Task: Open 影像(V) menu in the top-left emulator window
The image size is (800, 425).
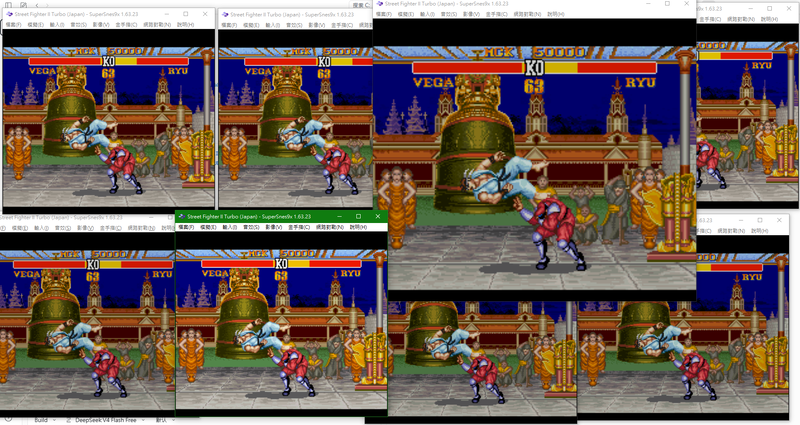Action: pos(101,24)
